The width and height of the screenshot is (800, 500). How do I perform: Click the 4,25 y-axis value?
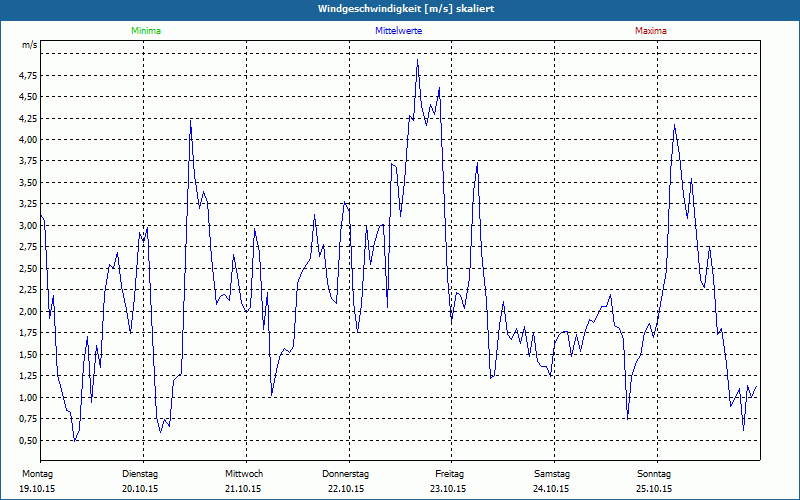(x=29, y=118)
